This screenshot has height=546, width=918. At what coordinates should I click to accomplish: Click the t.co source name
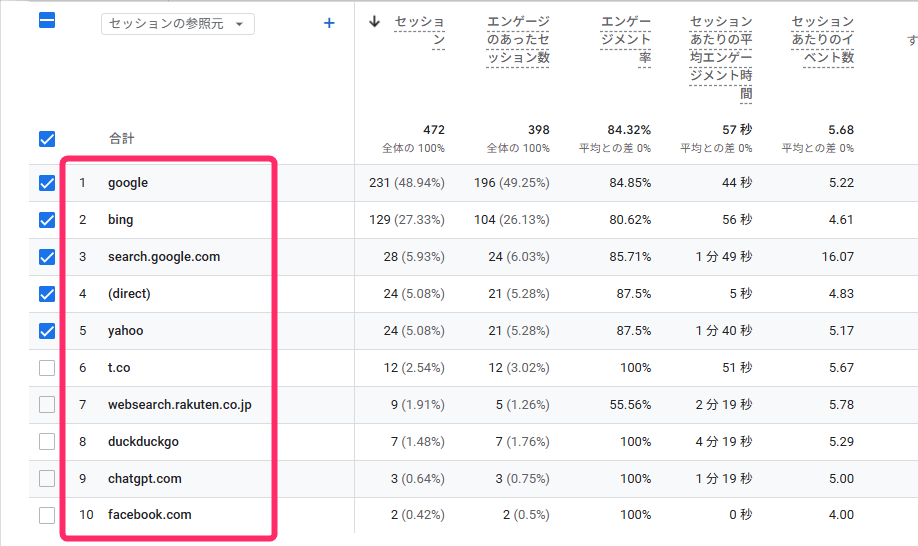[x=119, y=368]
